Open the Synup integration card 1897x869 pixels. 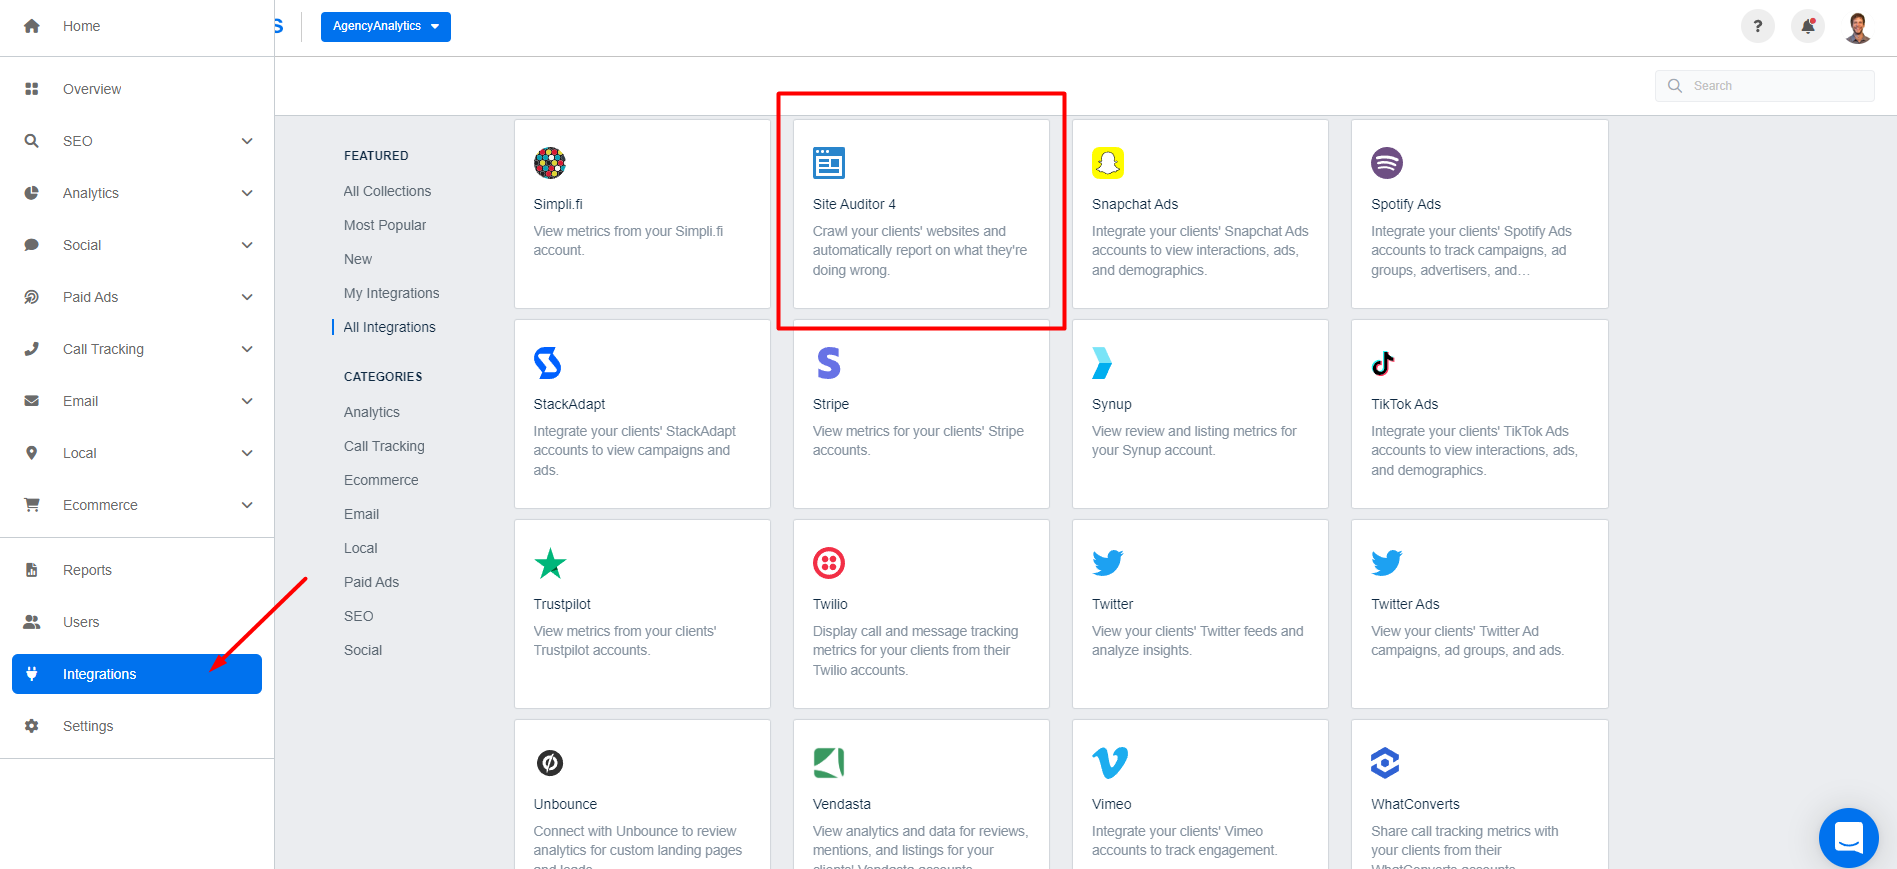point(1200,414)
